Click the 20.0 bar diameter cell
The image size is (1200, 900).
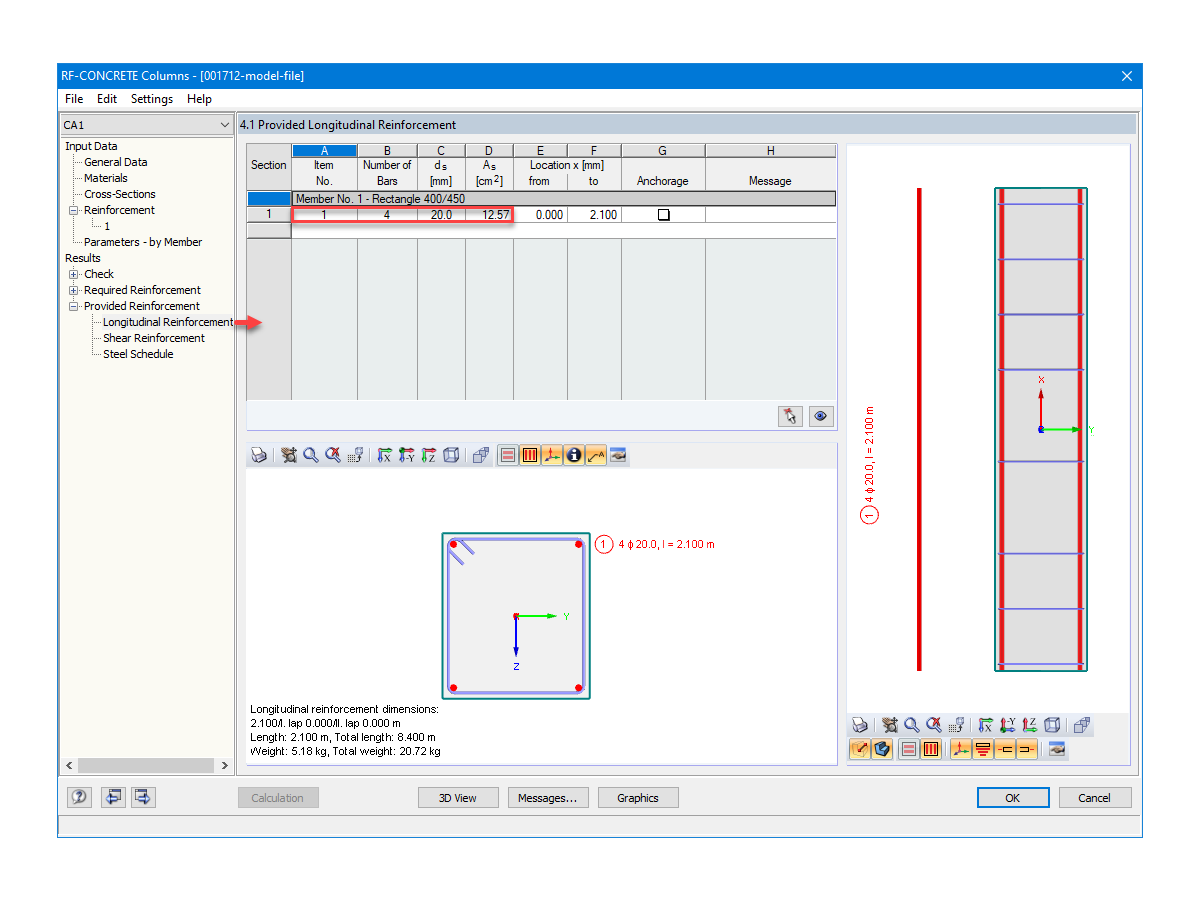coord(441,215)
